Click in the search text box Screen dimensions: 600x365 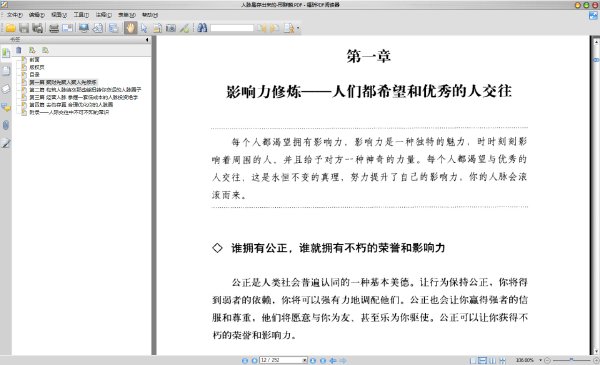[x=232, y=28]
